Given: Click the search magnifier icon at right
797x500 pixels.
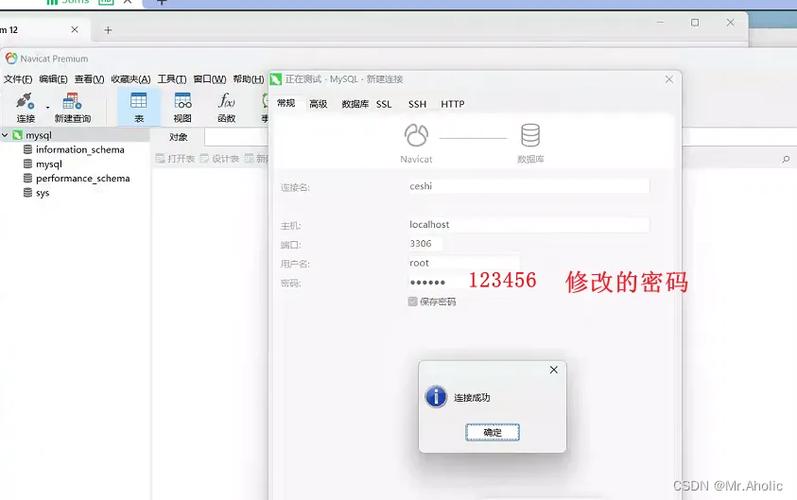Looking at the screenshot, I should [x=786, y=160].
